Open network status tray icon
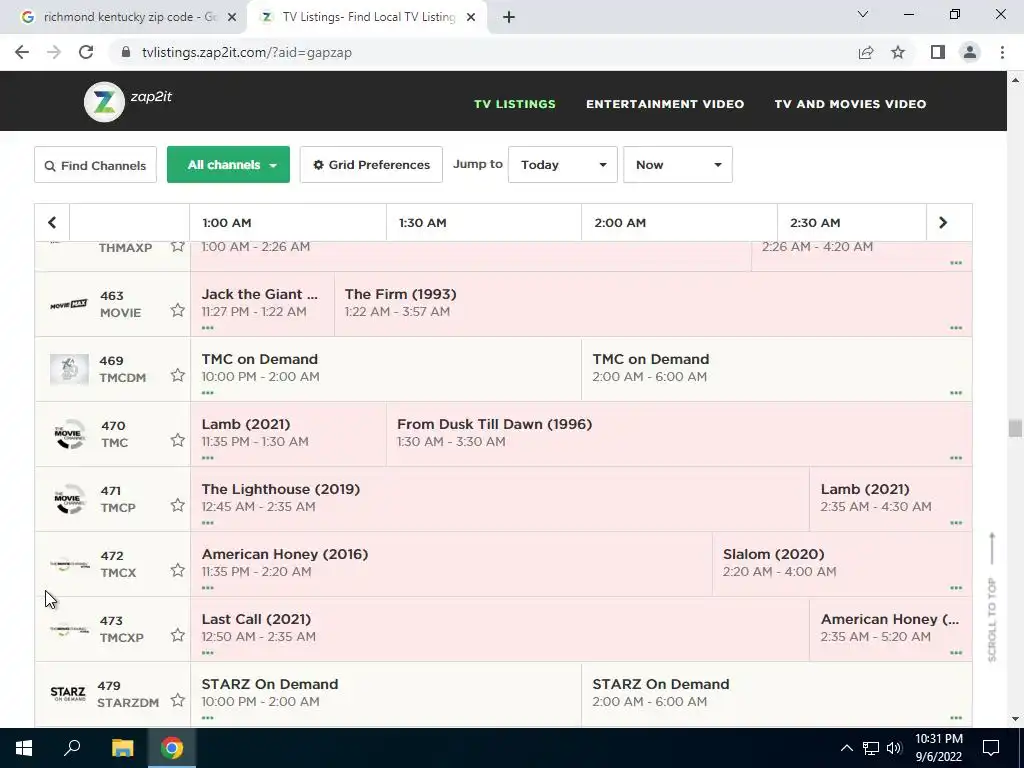The width and height of the screenshot is (1024, 768). 871,748
